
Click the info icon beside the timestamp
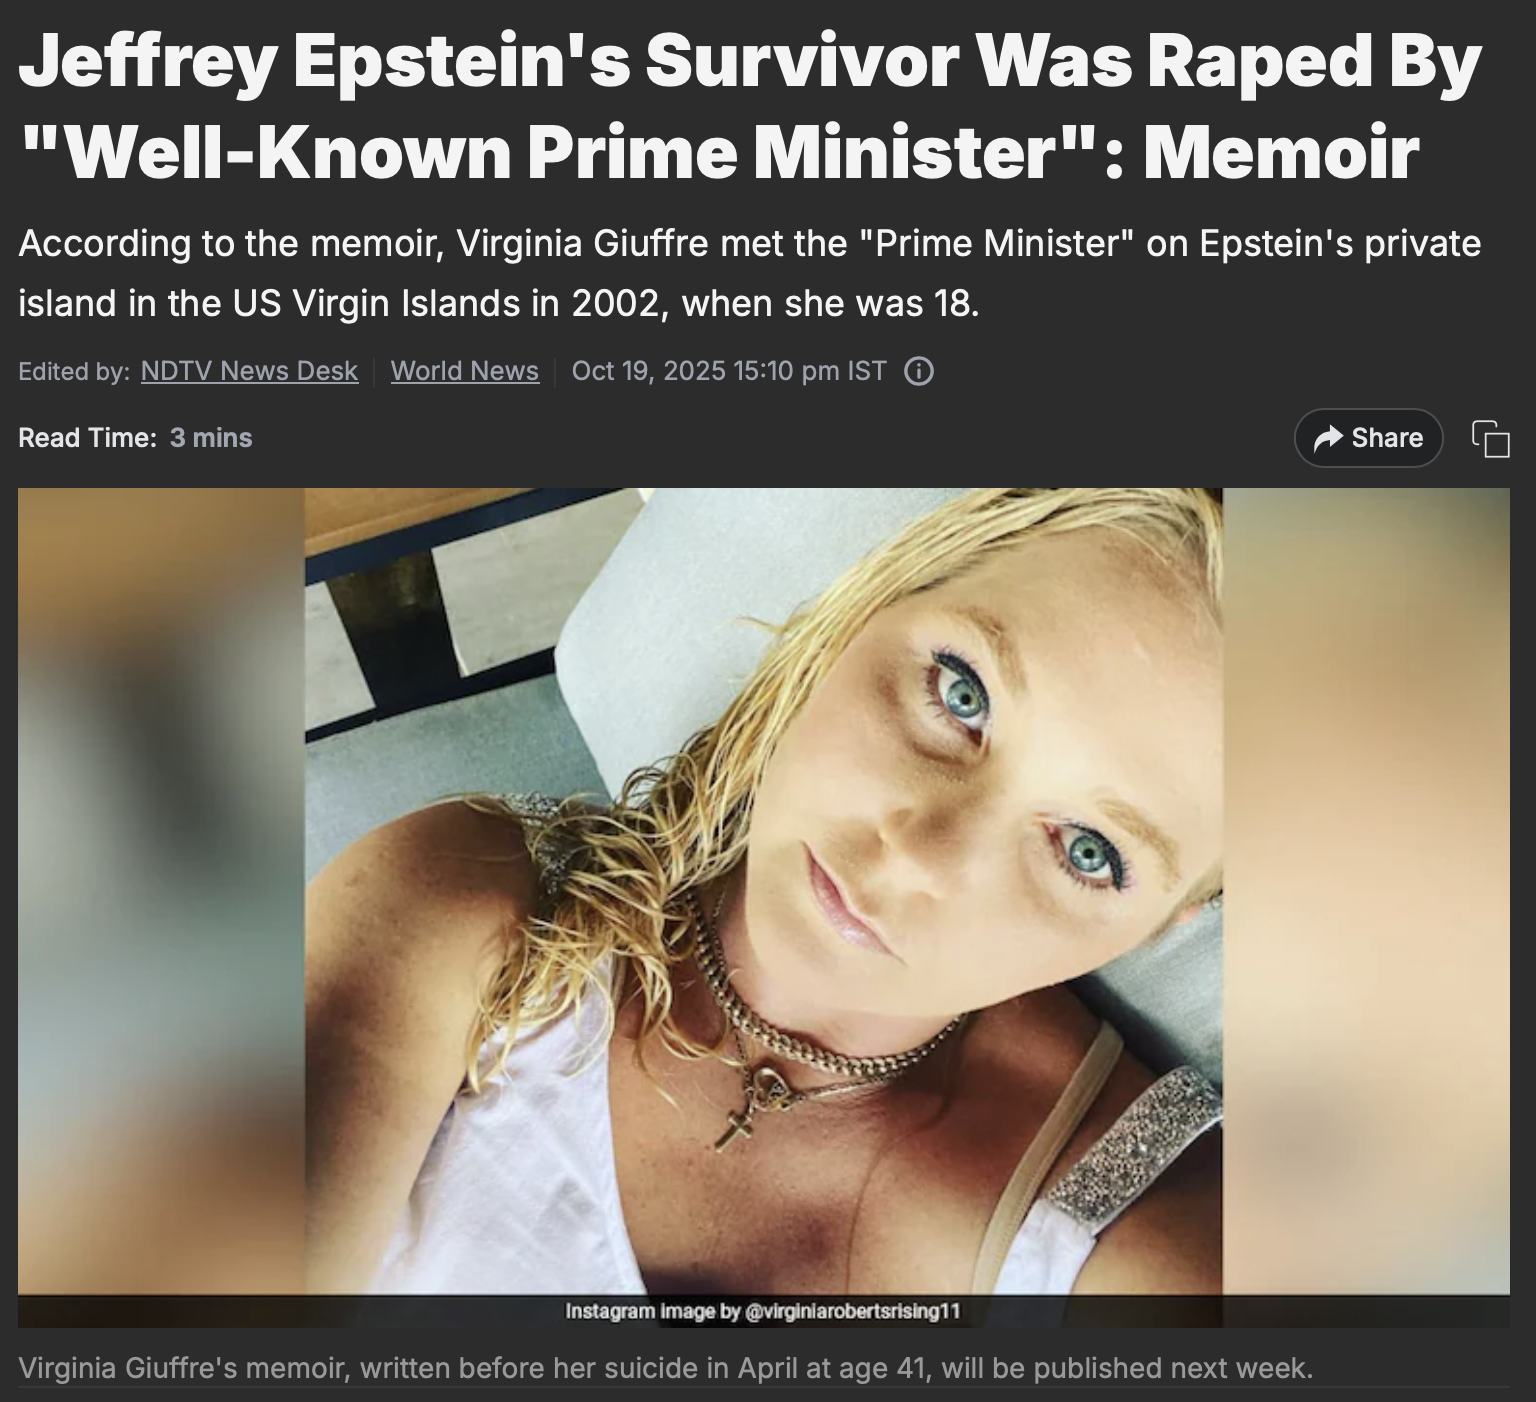tap(919, 371)
